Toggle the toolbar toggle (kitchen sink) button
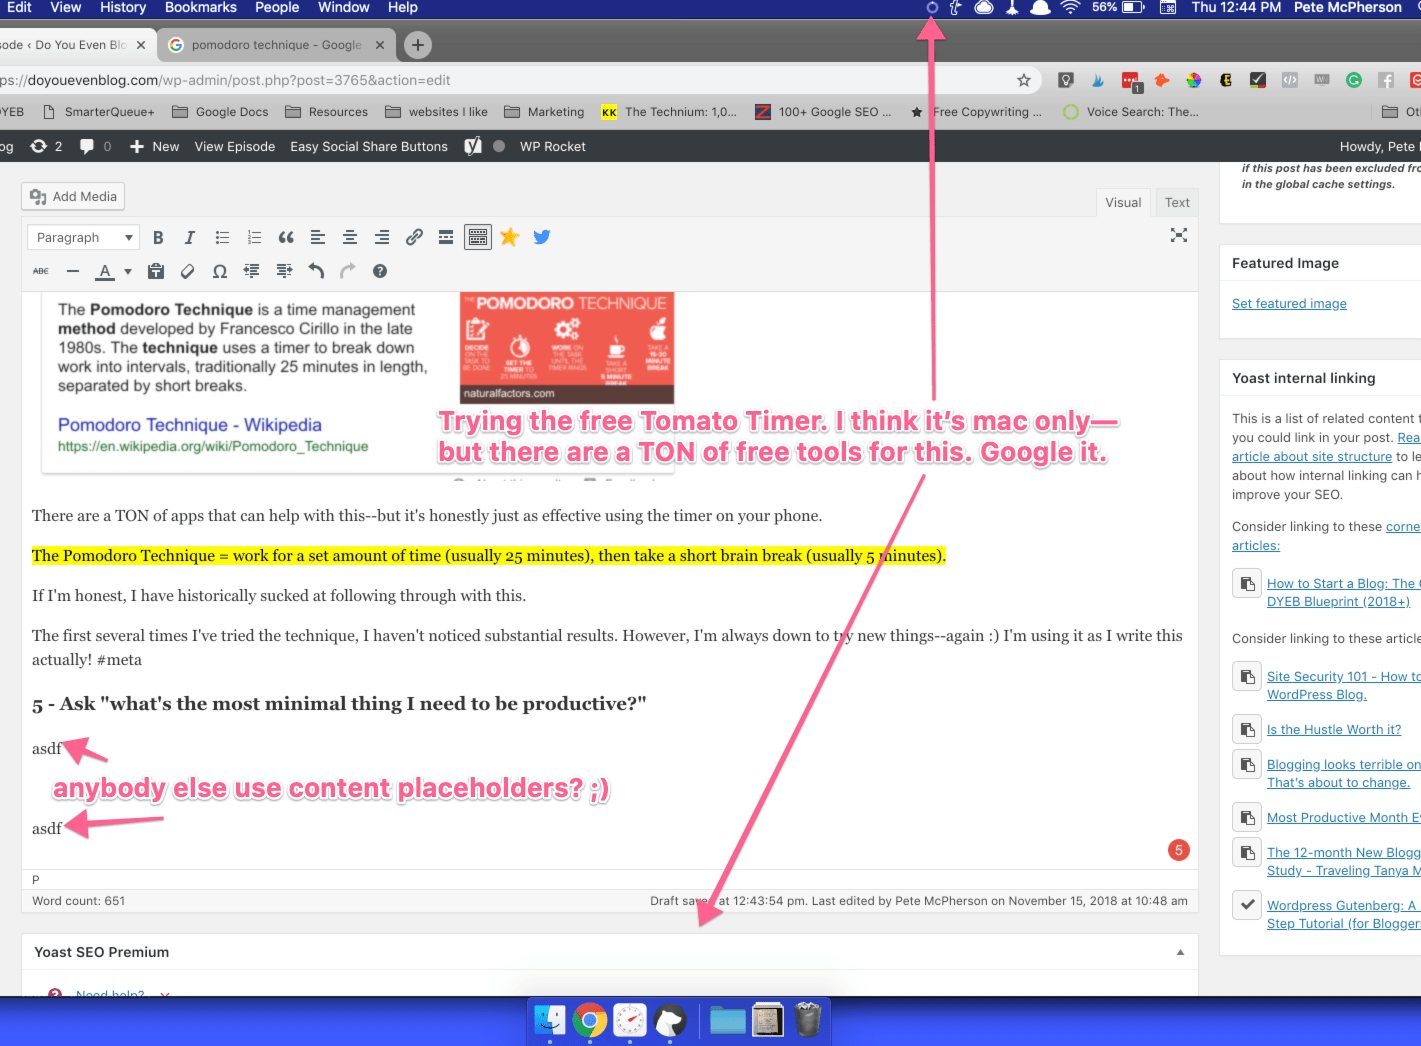This screenshot has width=1421, height=1046. pyautogui.click(x=478, y=237)
